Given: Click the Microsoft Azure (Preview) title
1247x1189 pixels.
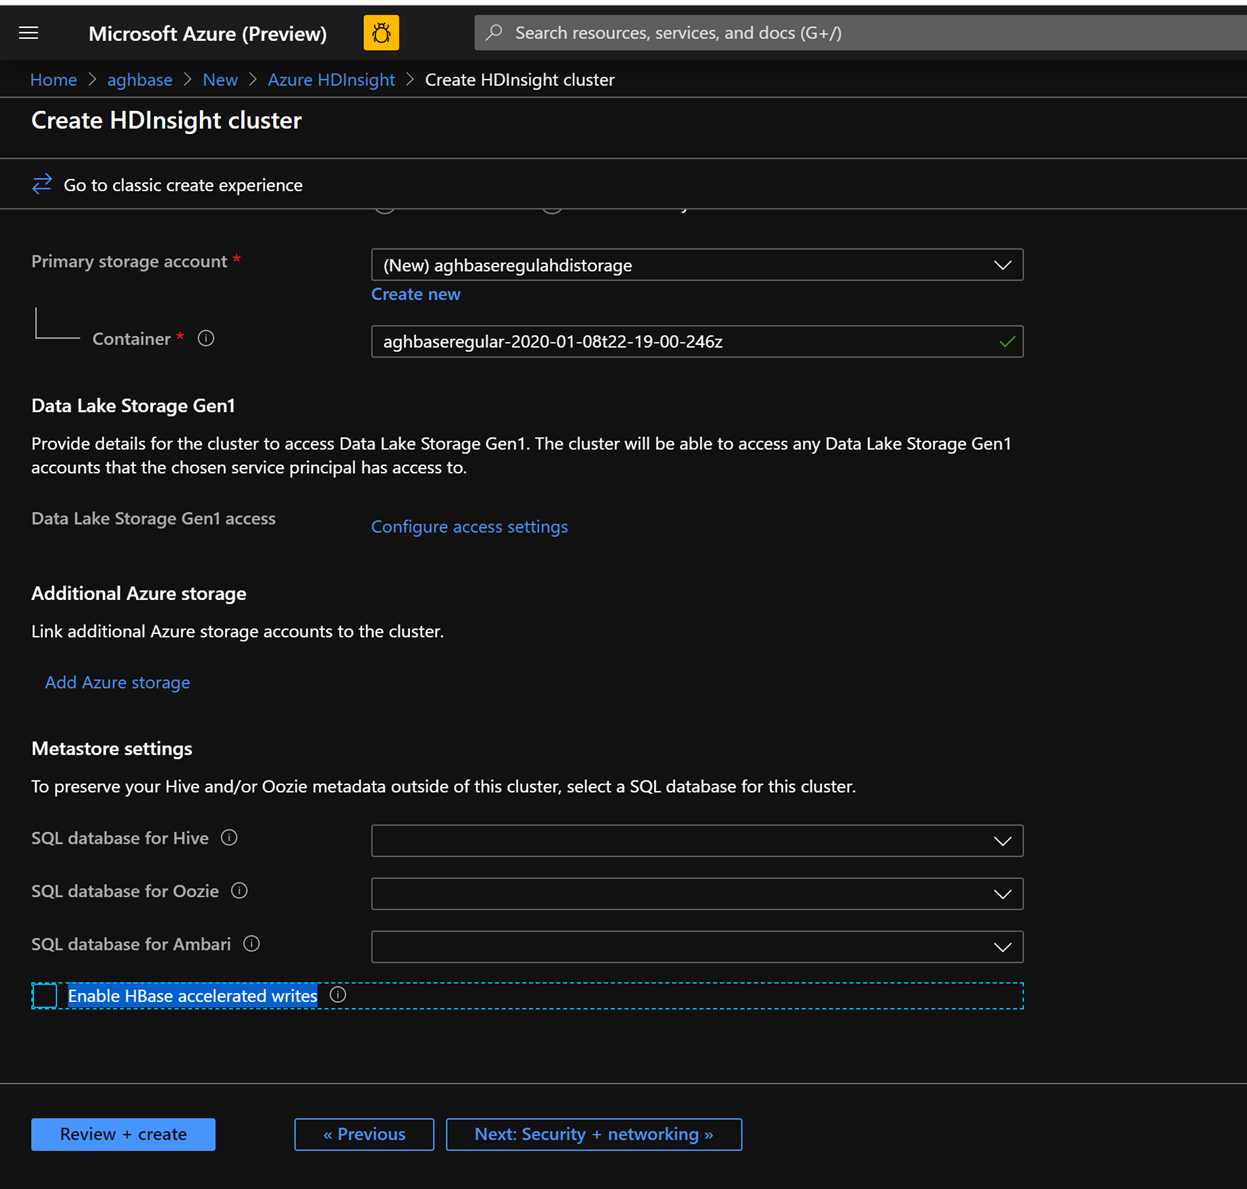Looking at the screenshot, I should pyautogui.click(x=208, y=33).
